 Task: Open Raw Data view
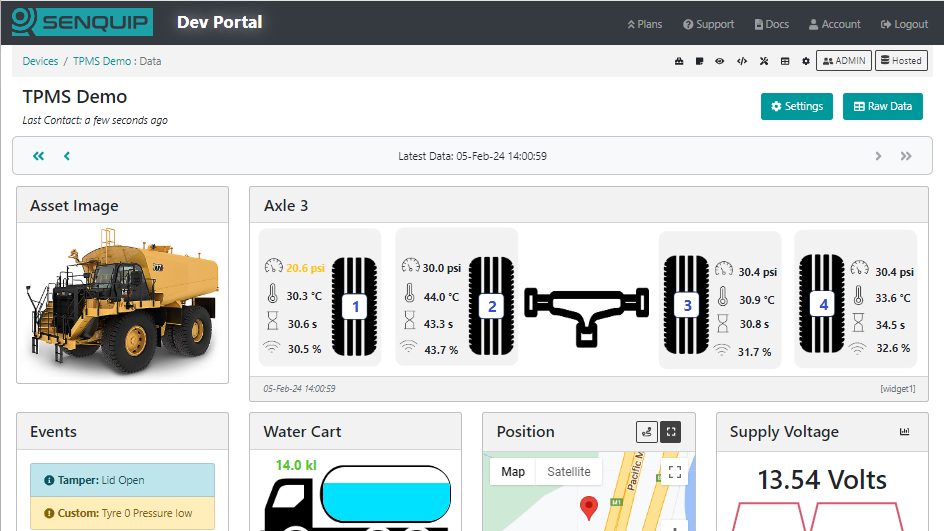[883, 107]
